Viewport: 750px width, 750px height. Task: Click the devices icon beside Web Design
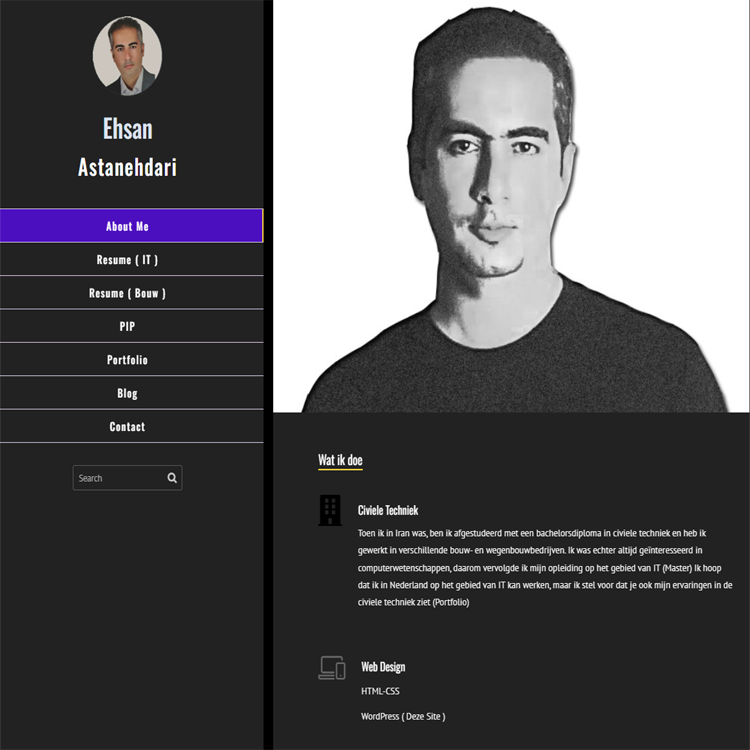pos(332,668)
